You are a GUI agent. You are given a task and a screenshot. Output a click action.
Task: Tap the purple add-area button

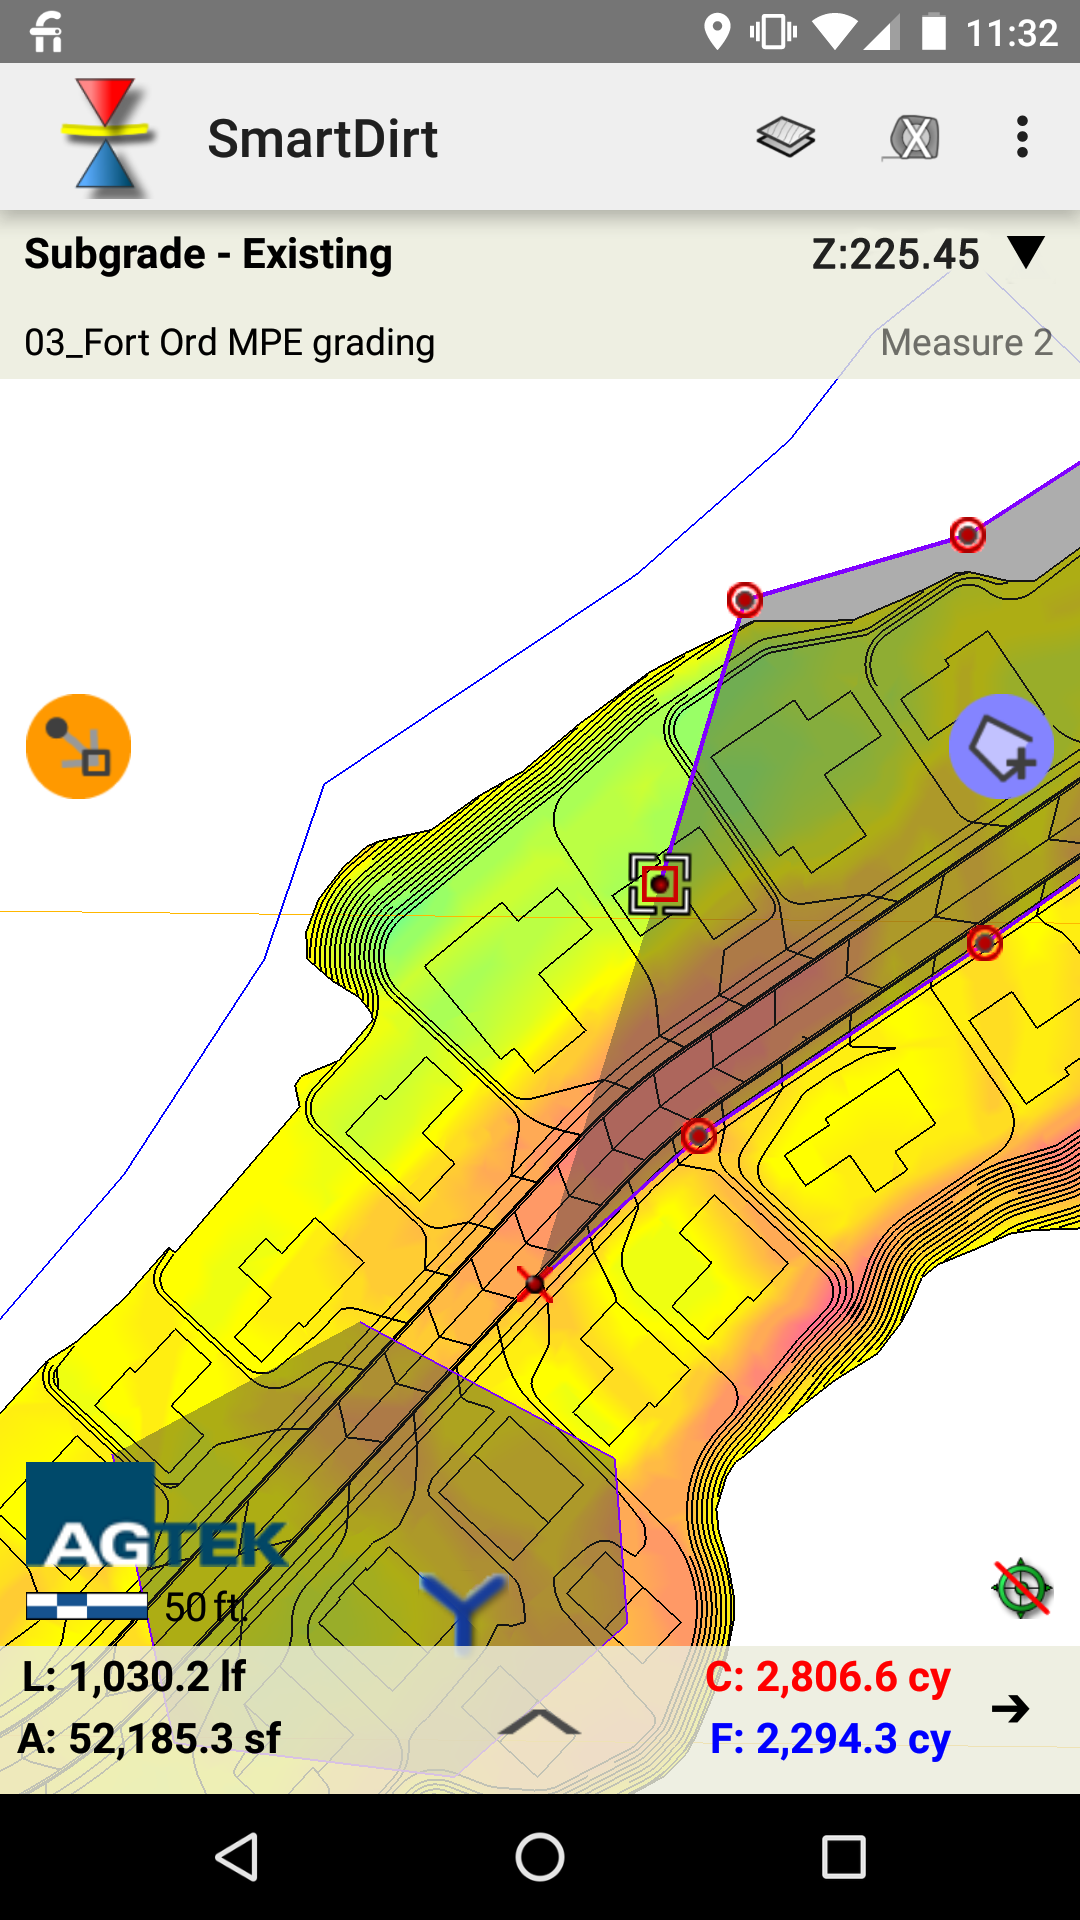pos(1000,746)
